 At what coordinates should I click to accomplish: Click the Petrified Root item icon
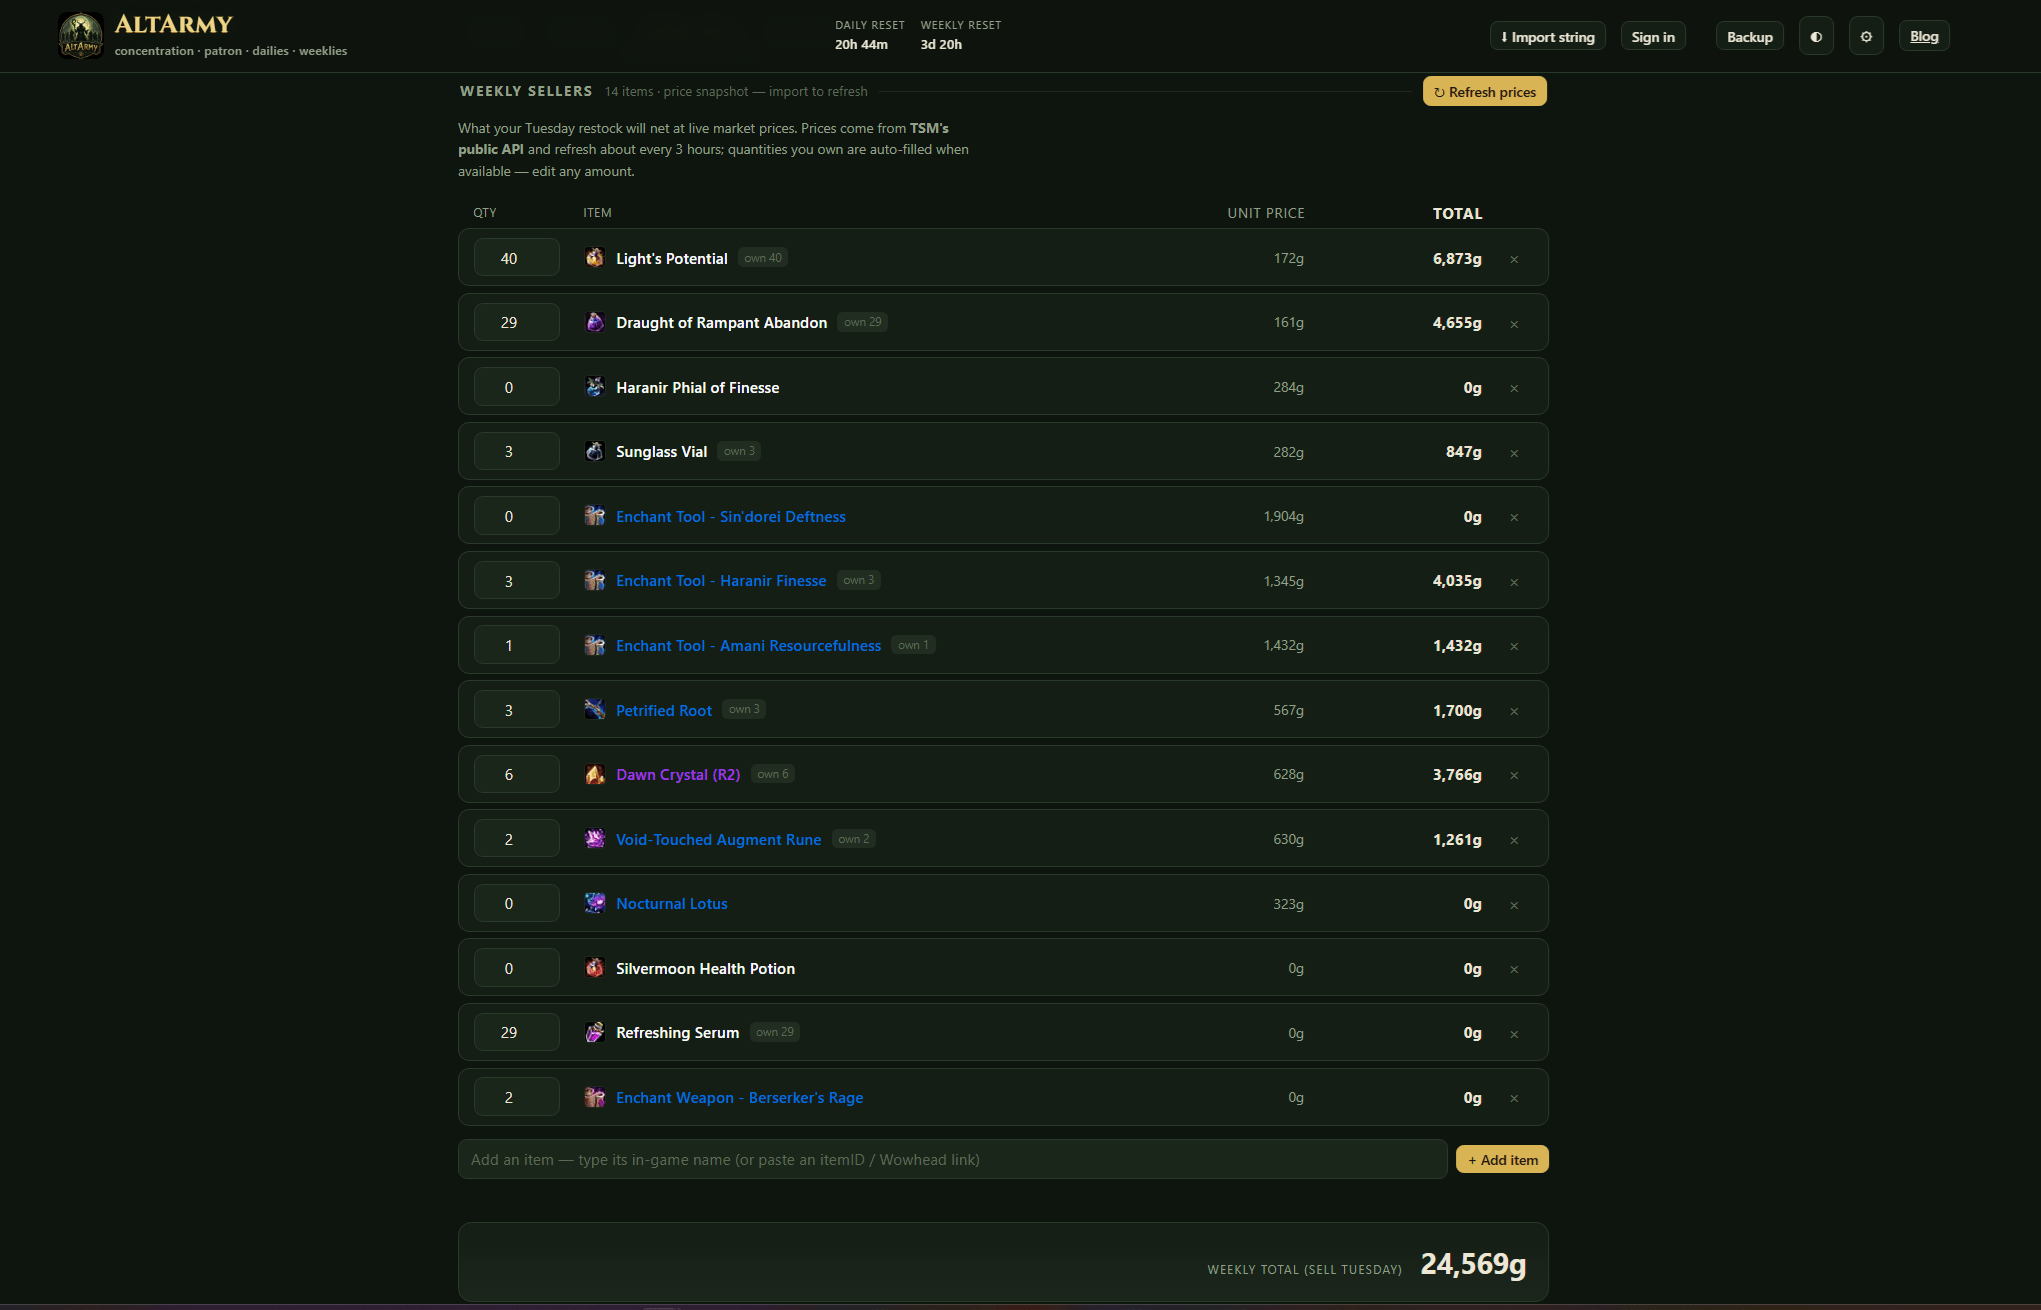pyautogui.click(x=595, y=710)
